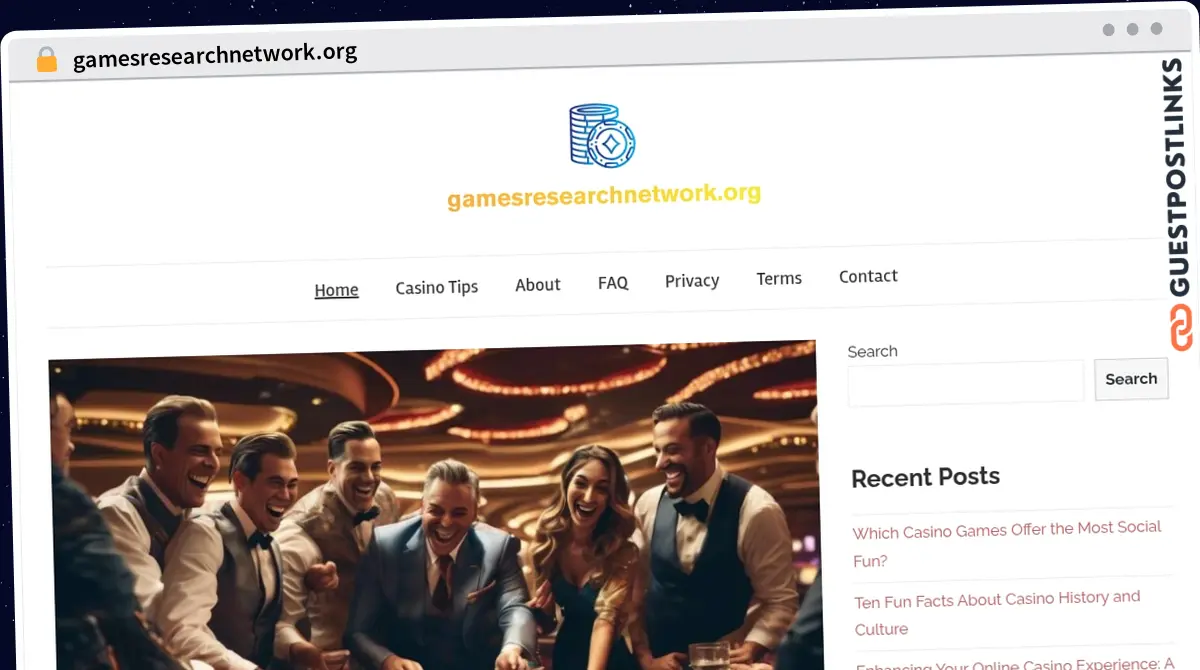Click the casino chips site logo

point(602,136)
